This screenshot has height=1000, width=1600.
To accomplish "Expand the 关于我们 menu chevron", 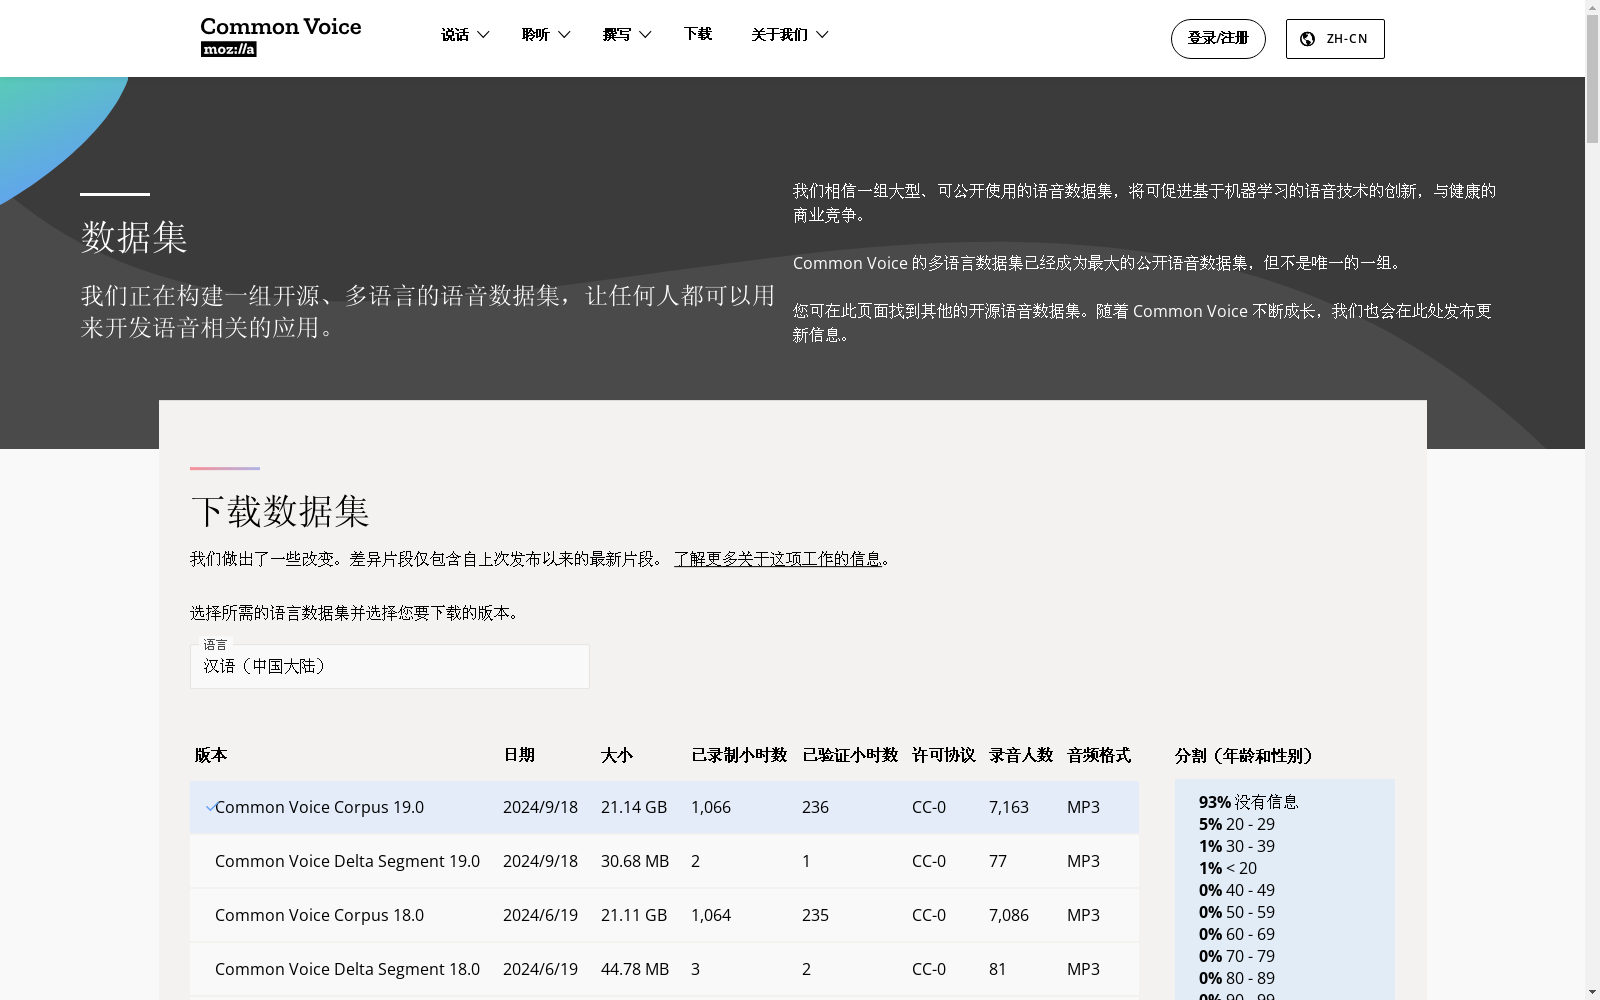I will tap(822, 35).
